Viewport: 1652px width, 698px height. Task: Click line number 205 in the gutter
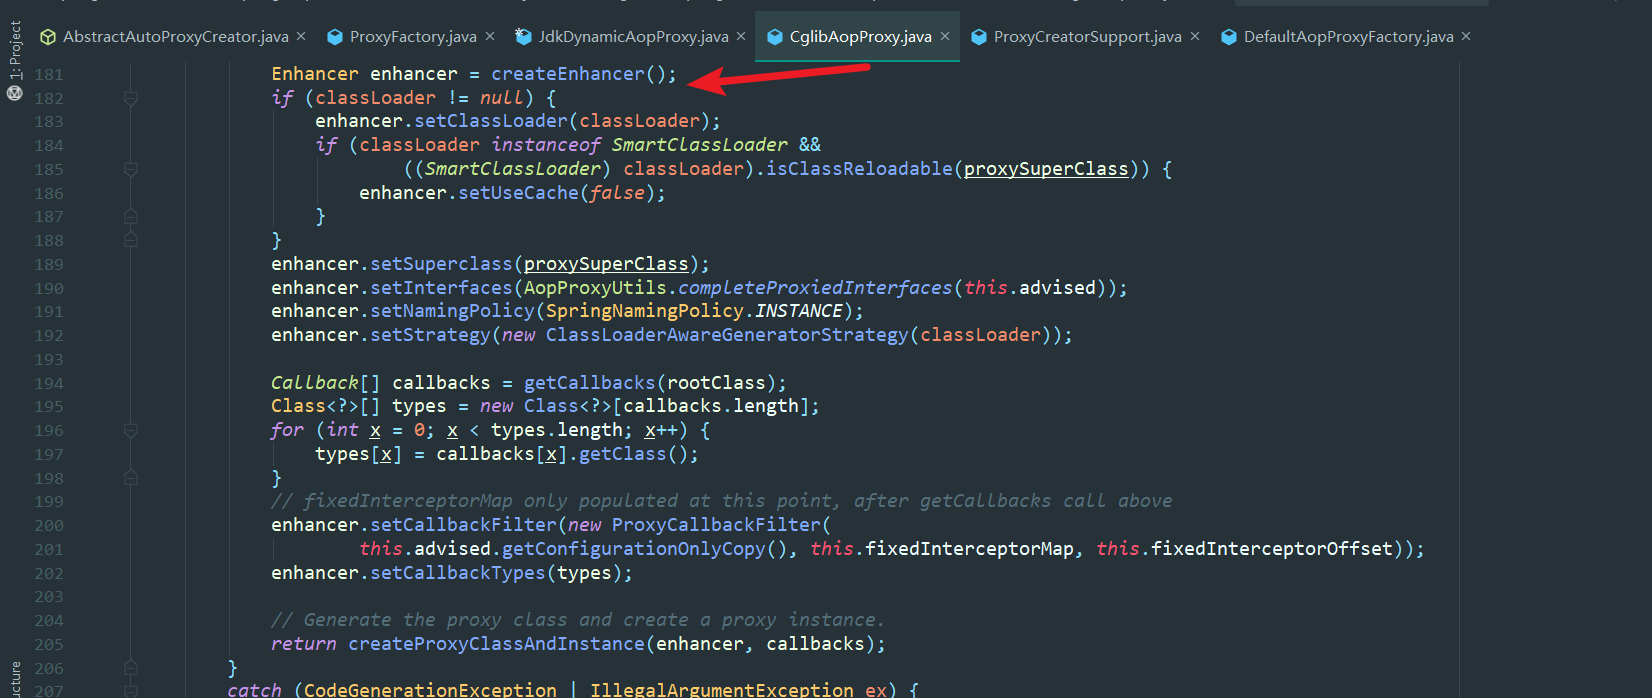click(49, 645)
